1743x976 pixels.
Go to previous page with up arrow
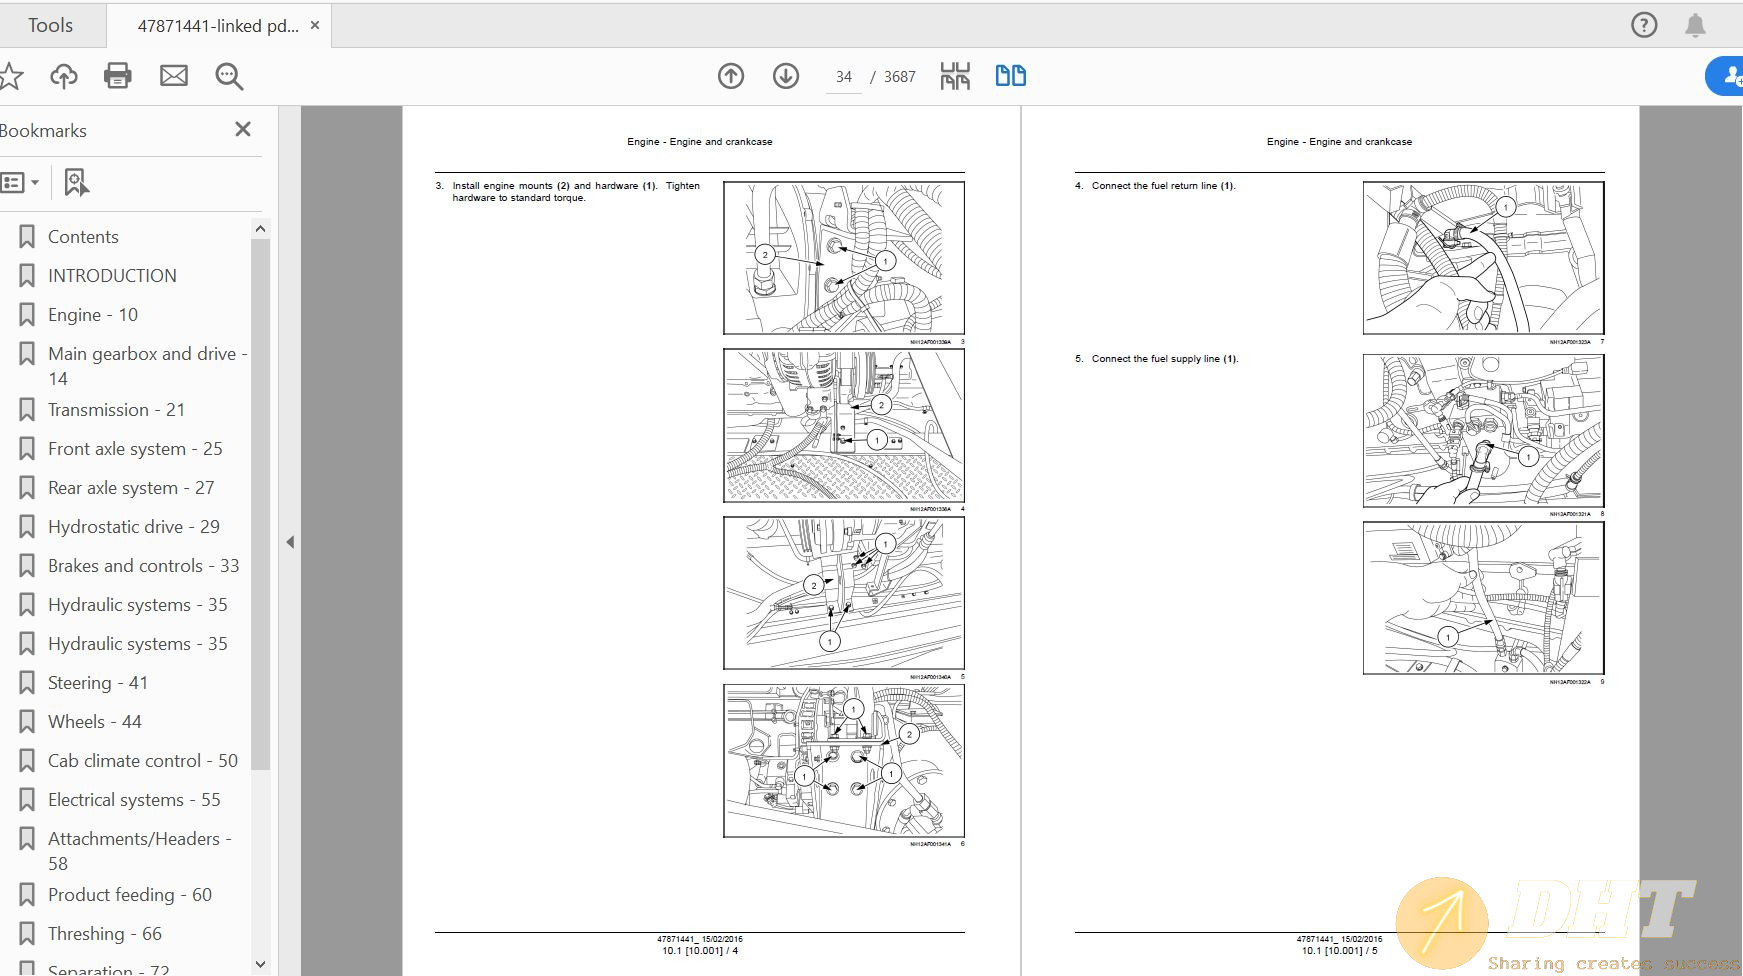(731, 76)
